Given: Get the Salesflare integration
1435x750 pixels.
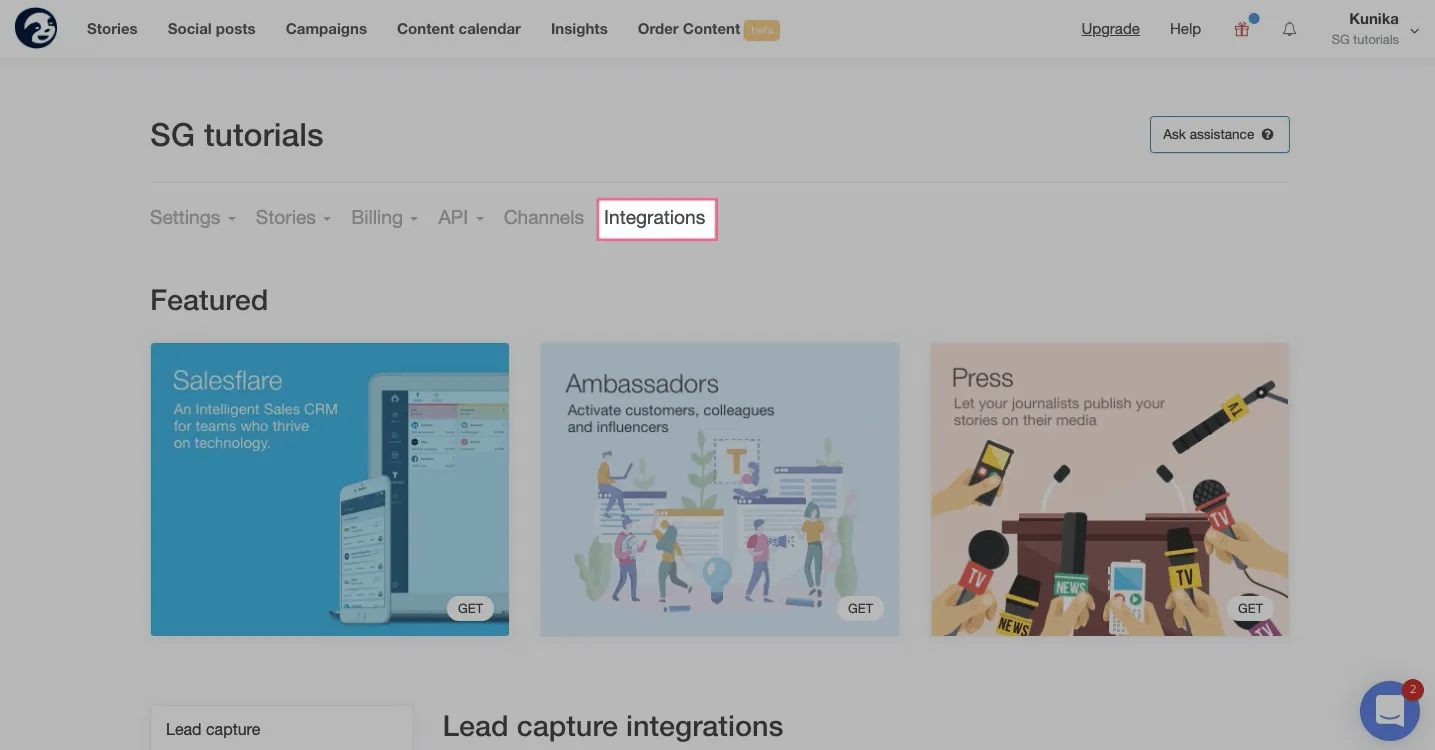Looking at the screenshot, I should pos(470,608).
